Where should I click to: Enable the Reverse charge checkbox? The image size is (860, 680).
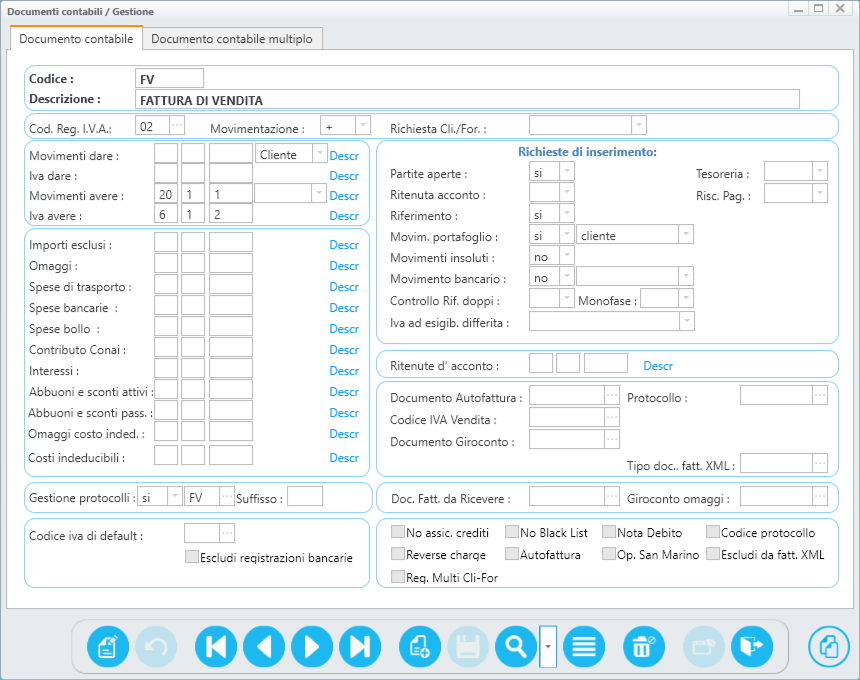[x=398, y=555]
